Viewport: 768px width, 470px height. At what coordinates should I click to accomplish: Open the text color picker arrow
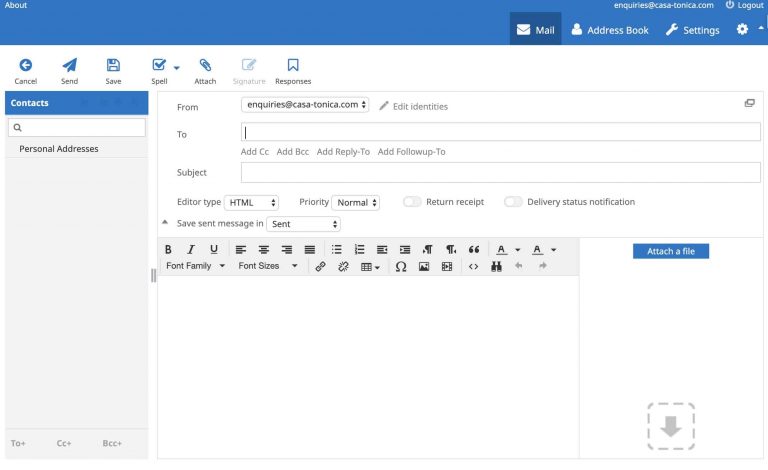click(518, 250)
